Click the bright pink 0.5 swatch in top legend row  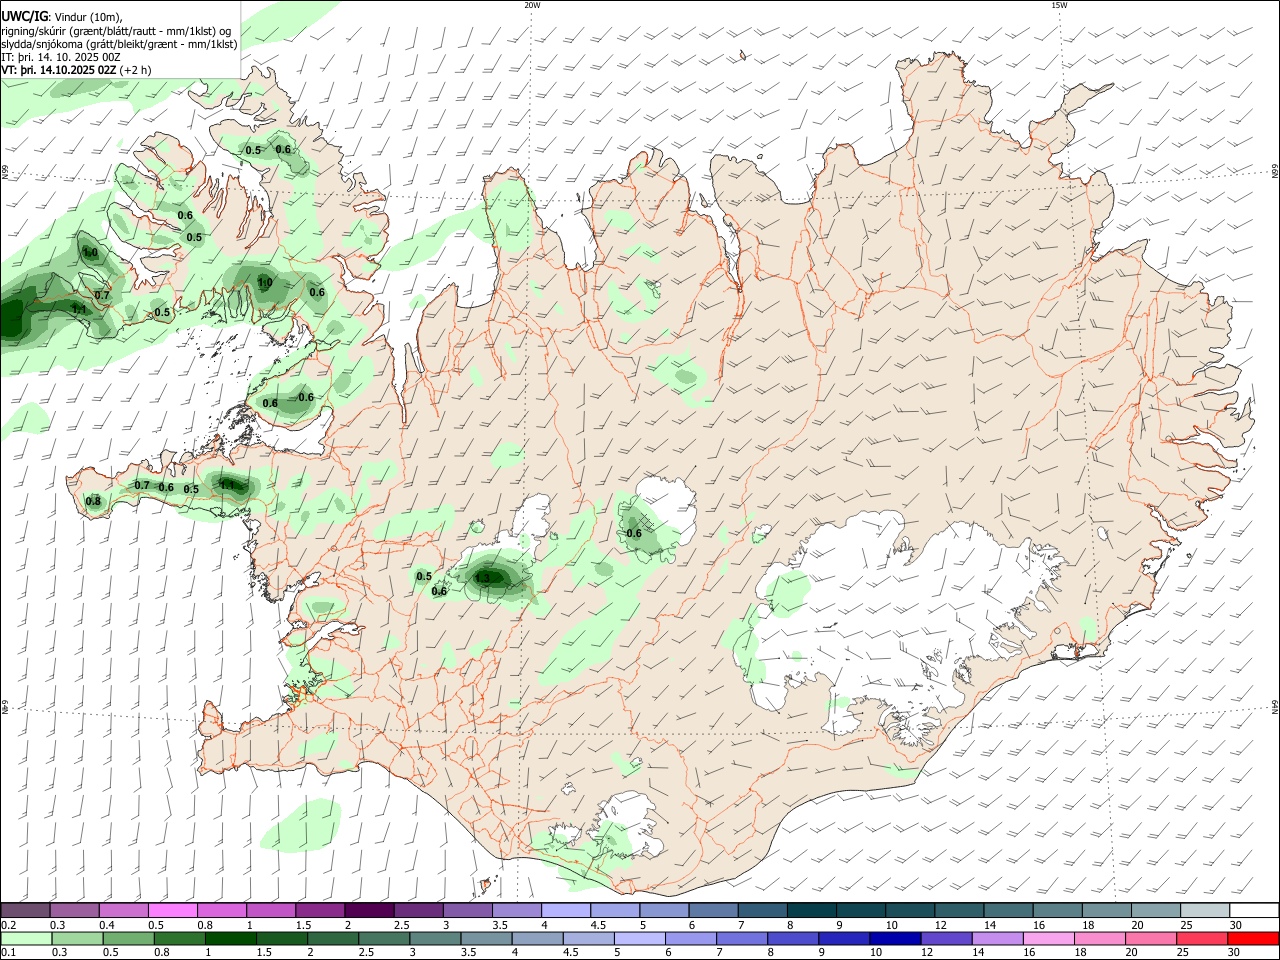click(x=173, y=911)
